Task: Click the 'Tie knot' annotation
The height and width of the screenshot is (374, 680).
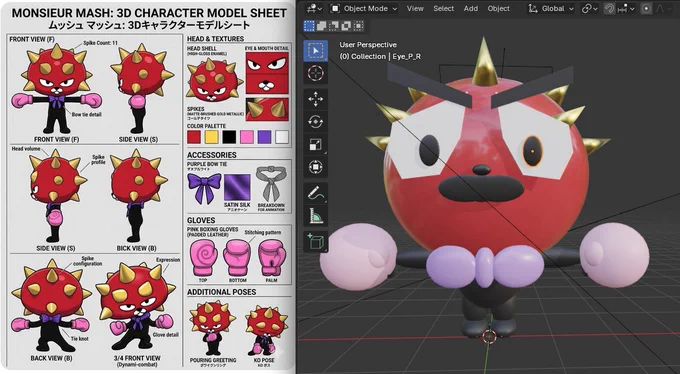Action: pyautogui.click(x=79, y=338)
